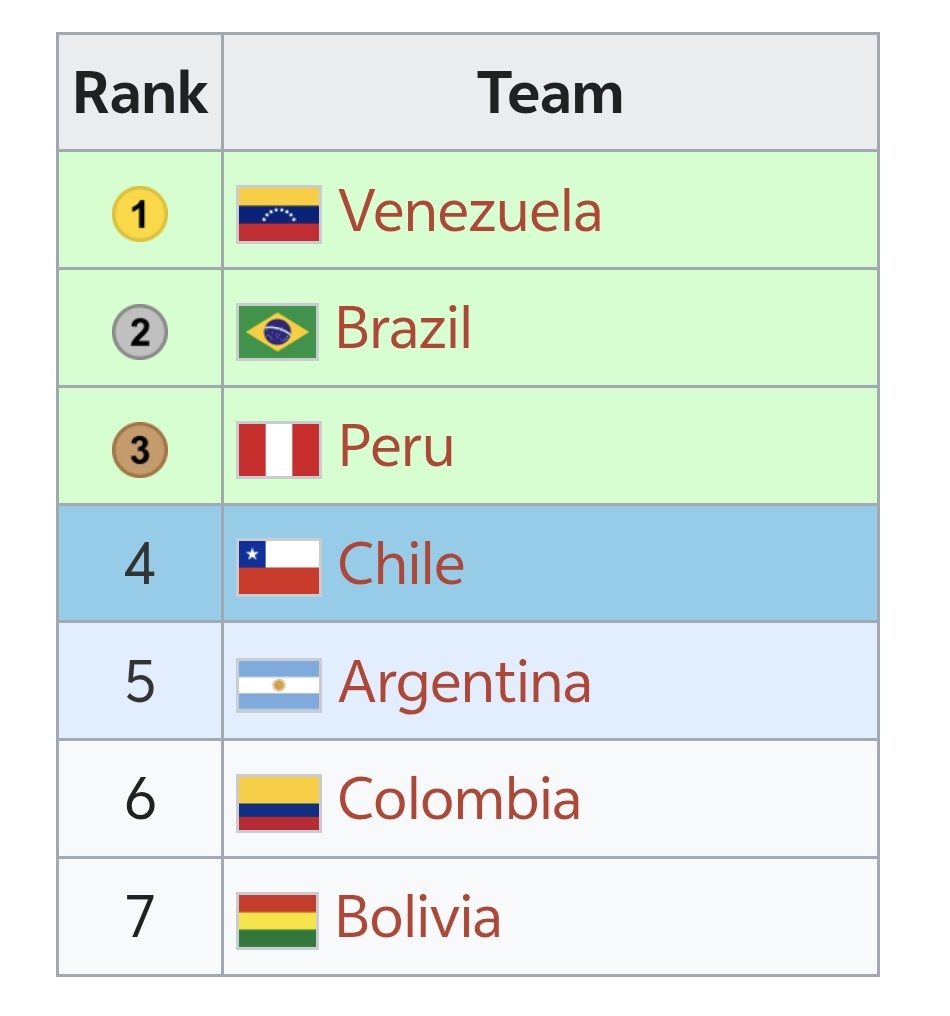Click the Team column header
950x1016 pixels.
(550, 92)
